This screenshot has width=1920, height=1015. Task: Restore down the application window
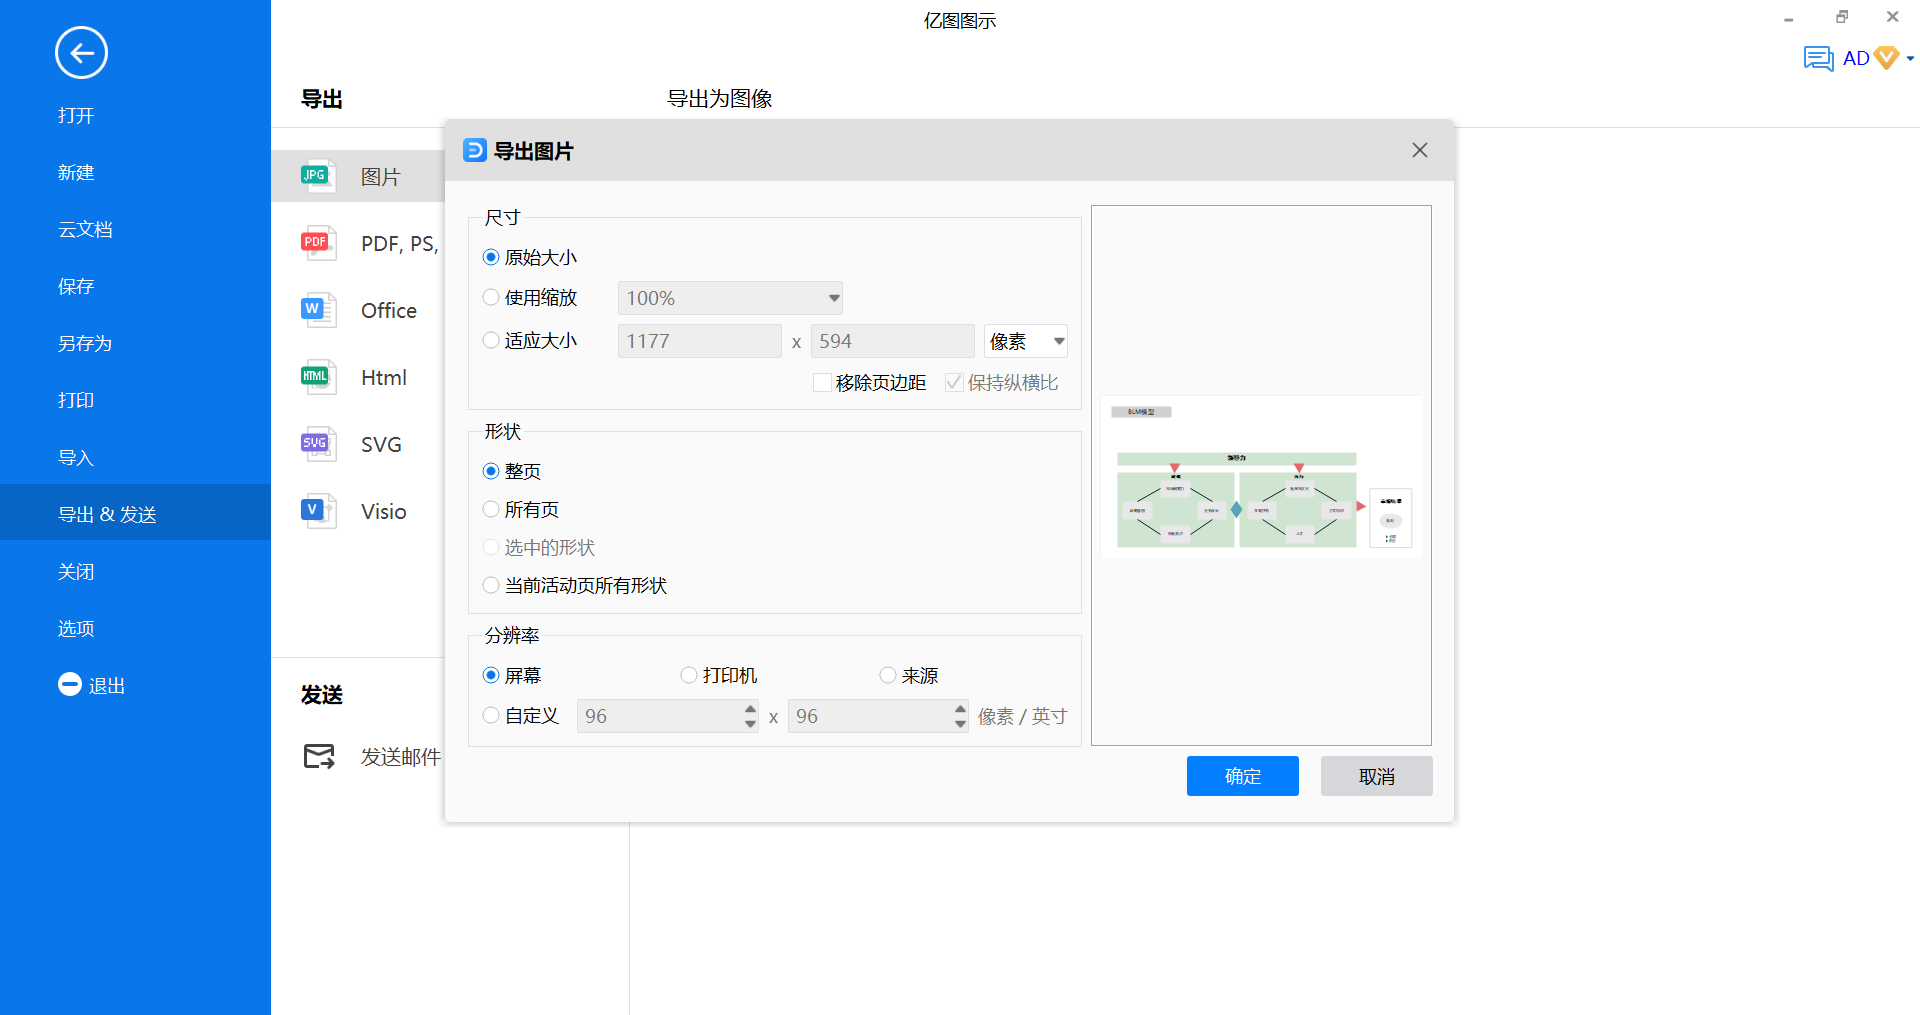[1842, 17]
